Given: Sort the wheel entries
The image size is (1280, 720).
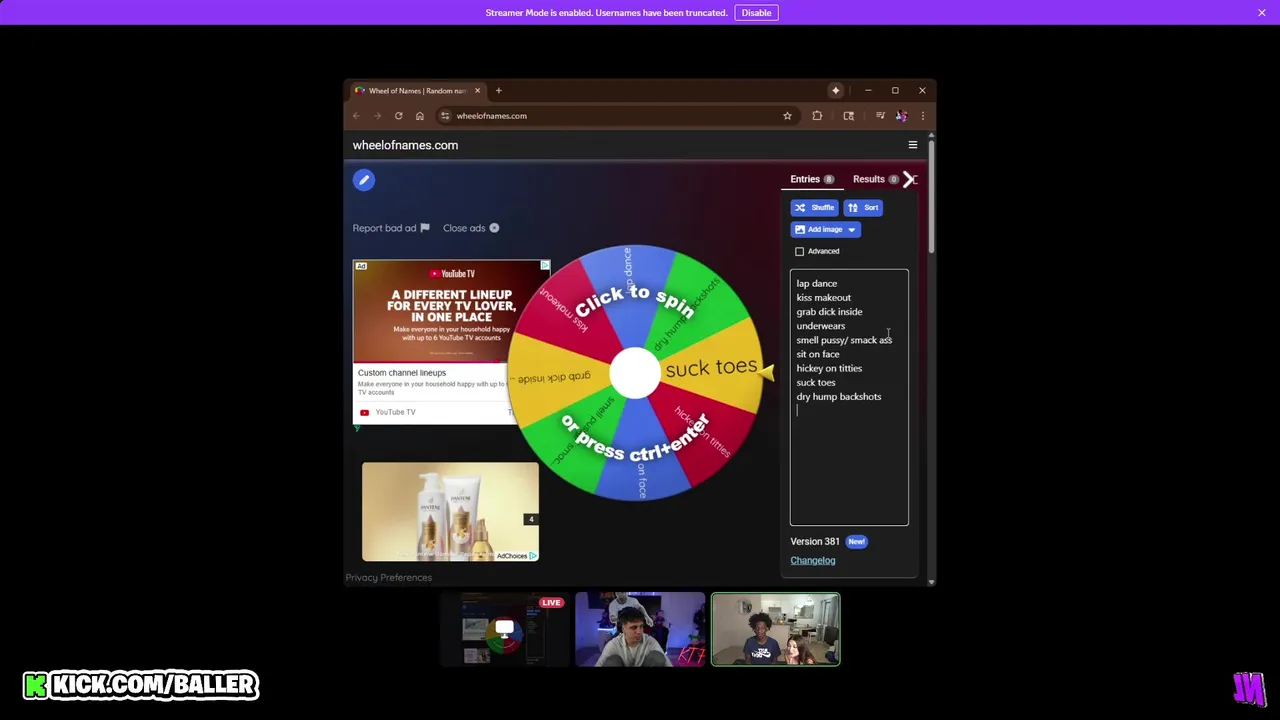Looking at the screenshot, I should pyautogui.click(x=863, y=208).
